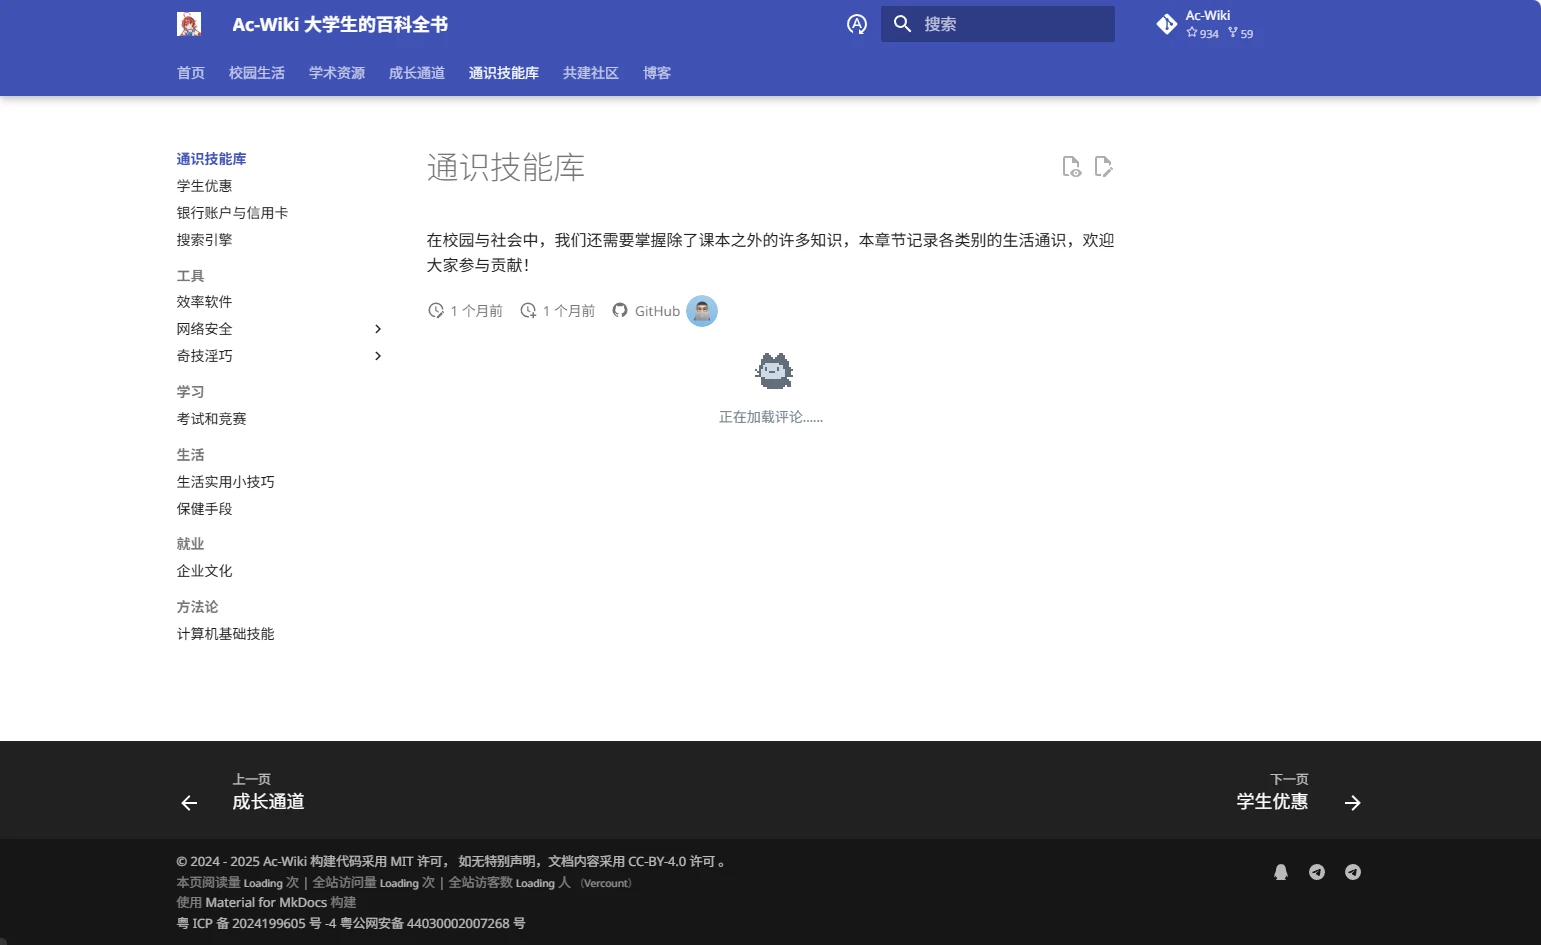Go to the 博客 tab
Viewport: 1541px width, 945px height.
click(656, 73)
